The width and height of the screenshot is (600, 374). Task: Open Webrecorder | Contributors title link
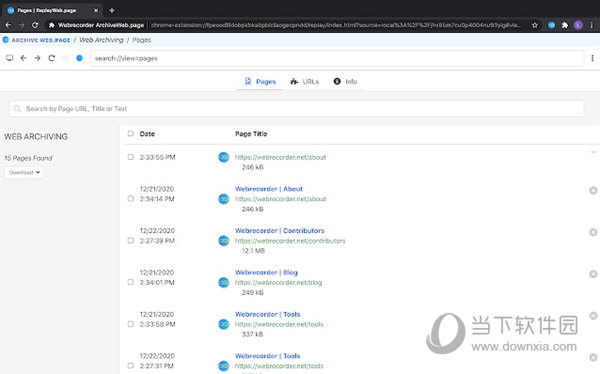coord(280,230)
